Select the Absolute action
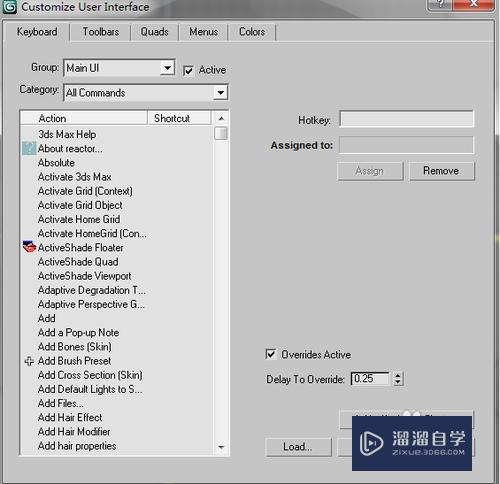The width and height of the screenshot is (500, 484). pos(56,163)
